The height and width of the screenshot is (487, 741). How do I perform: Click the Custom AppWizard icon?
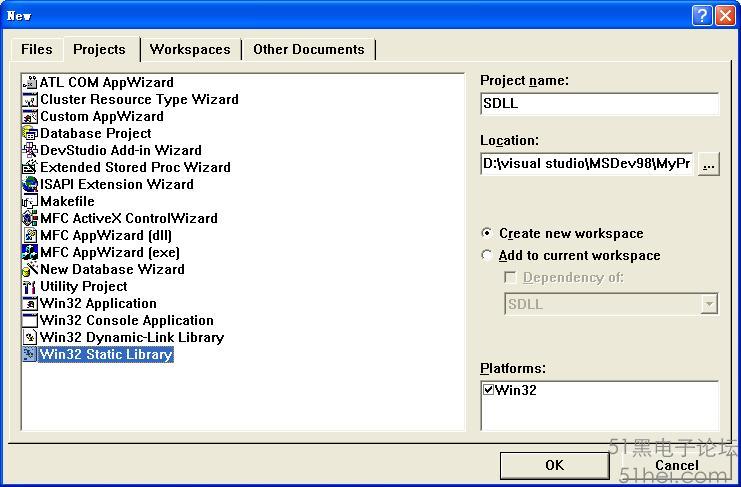30,116
